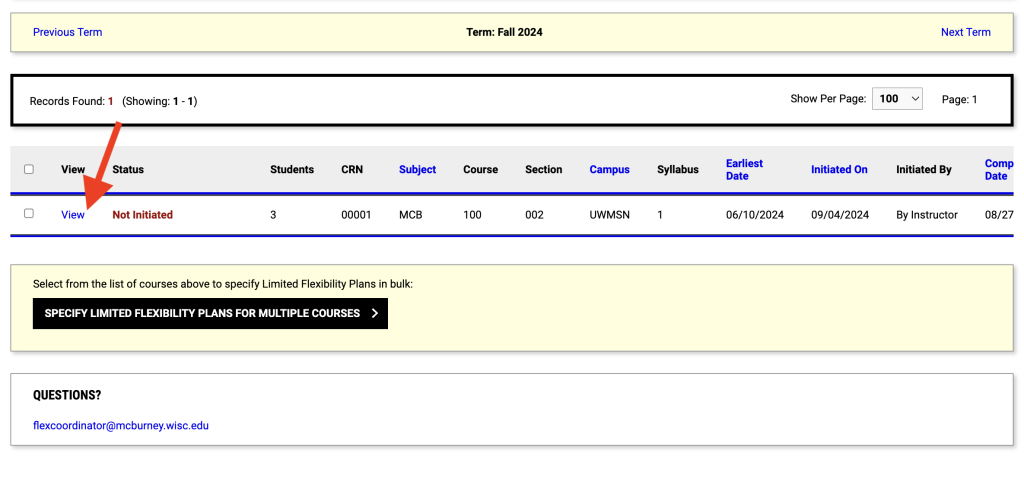
Task: Click the Initiated By column header
Action: [x=923, y=169]
